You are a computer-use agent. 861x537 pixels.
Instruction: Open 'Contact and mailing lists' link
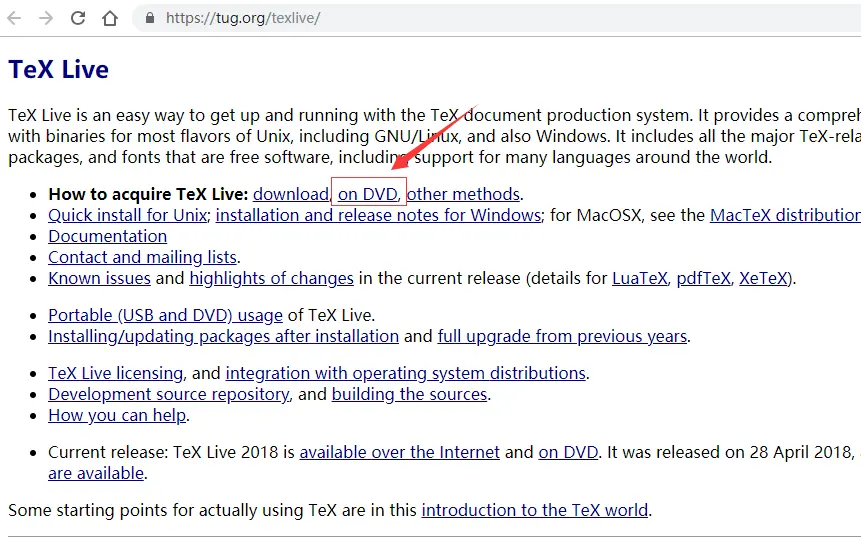point(142,258)
